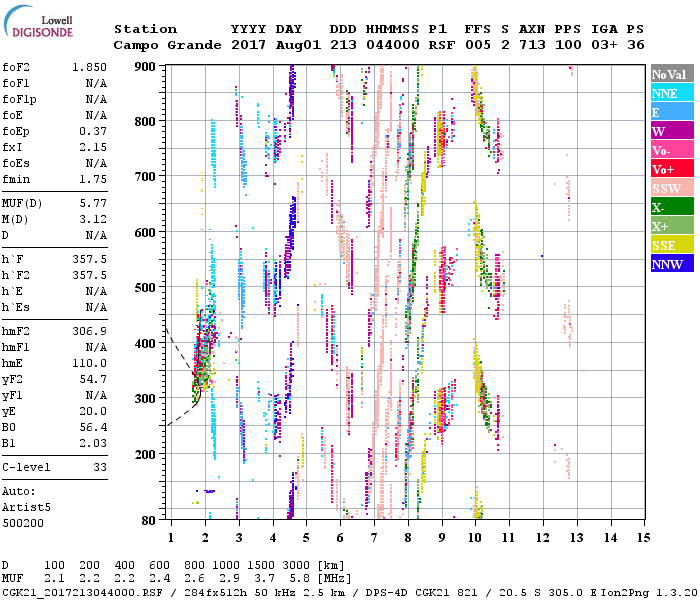Click the 3.7 MHz MUF table value

tap(264, 579)
